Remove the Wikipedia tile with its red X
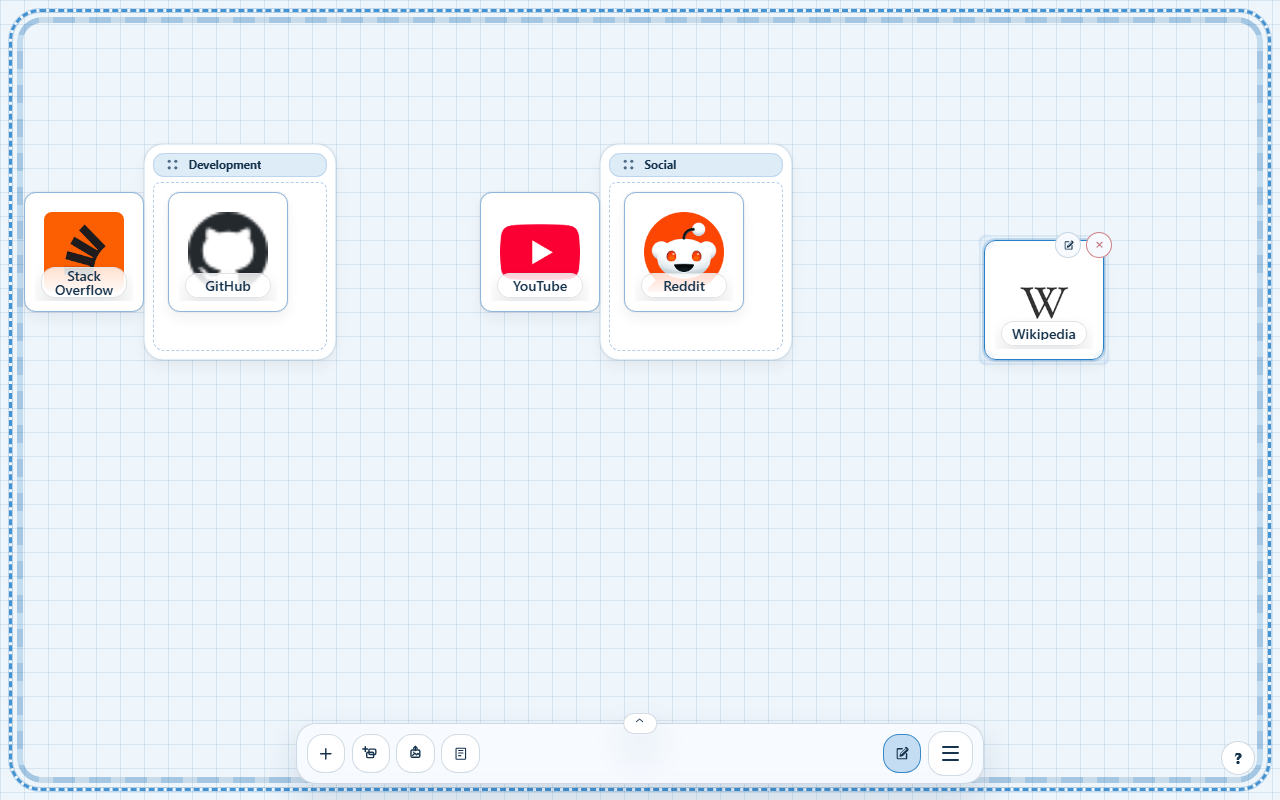1280x800 pixels. click(1099, 245)
